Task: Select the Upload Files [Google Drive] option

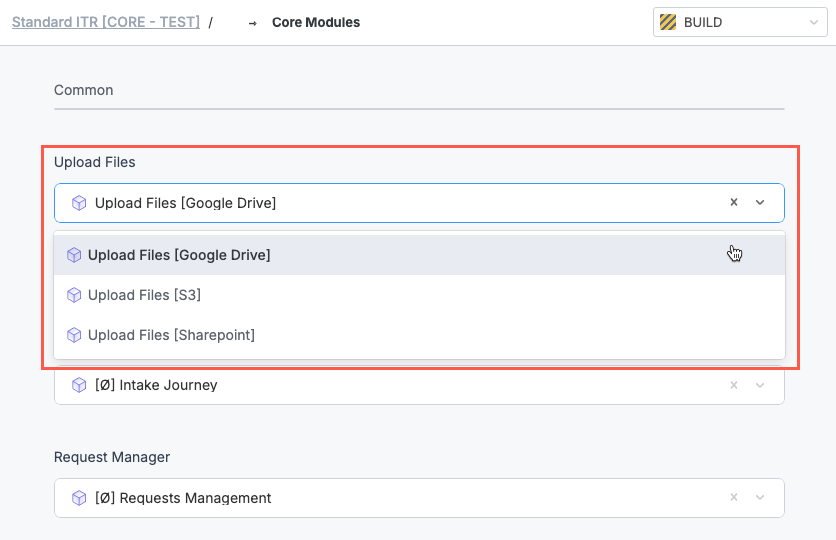Action: pos(419,255)
